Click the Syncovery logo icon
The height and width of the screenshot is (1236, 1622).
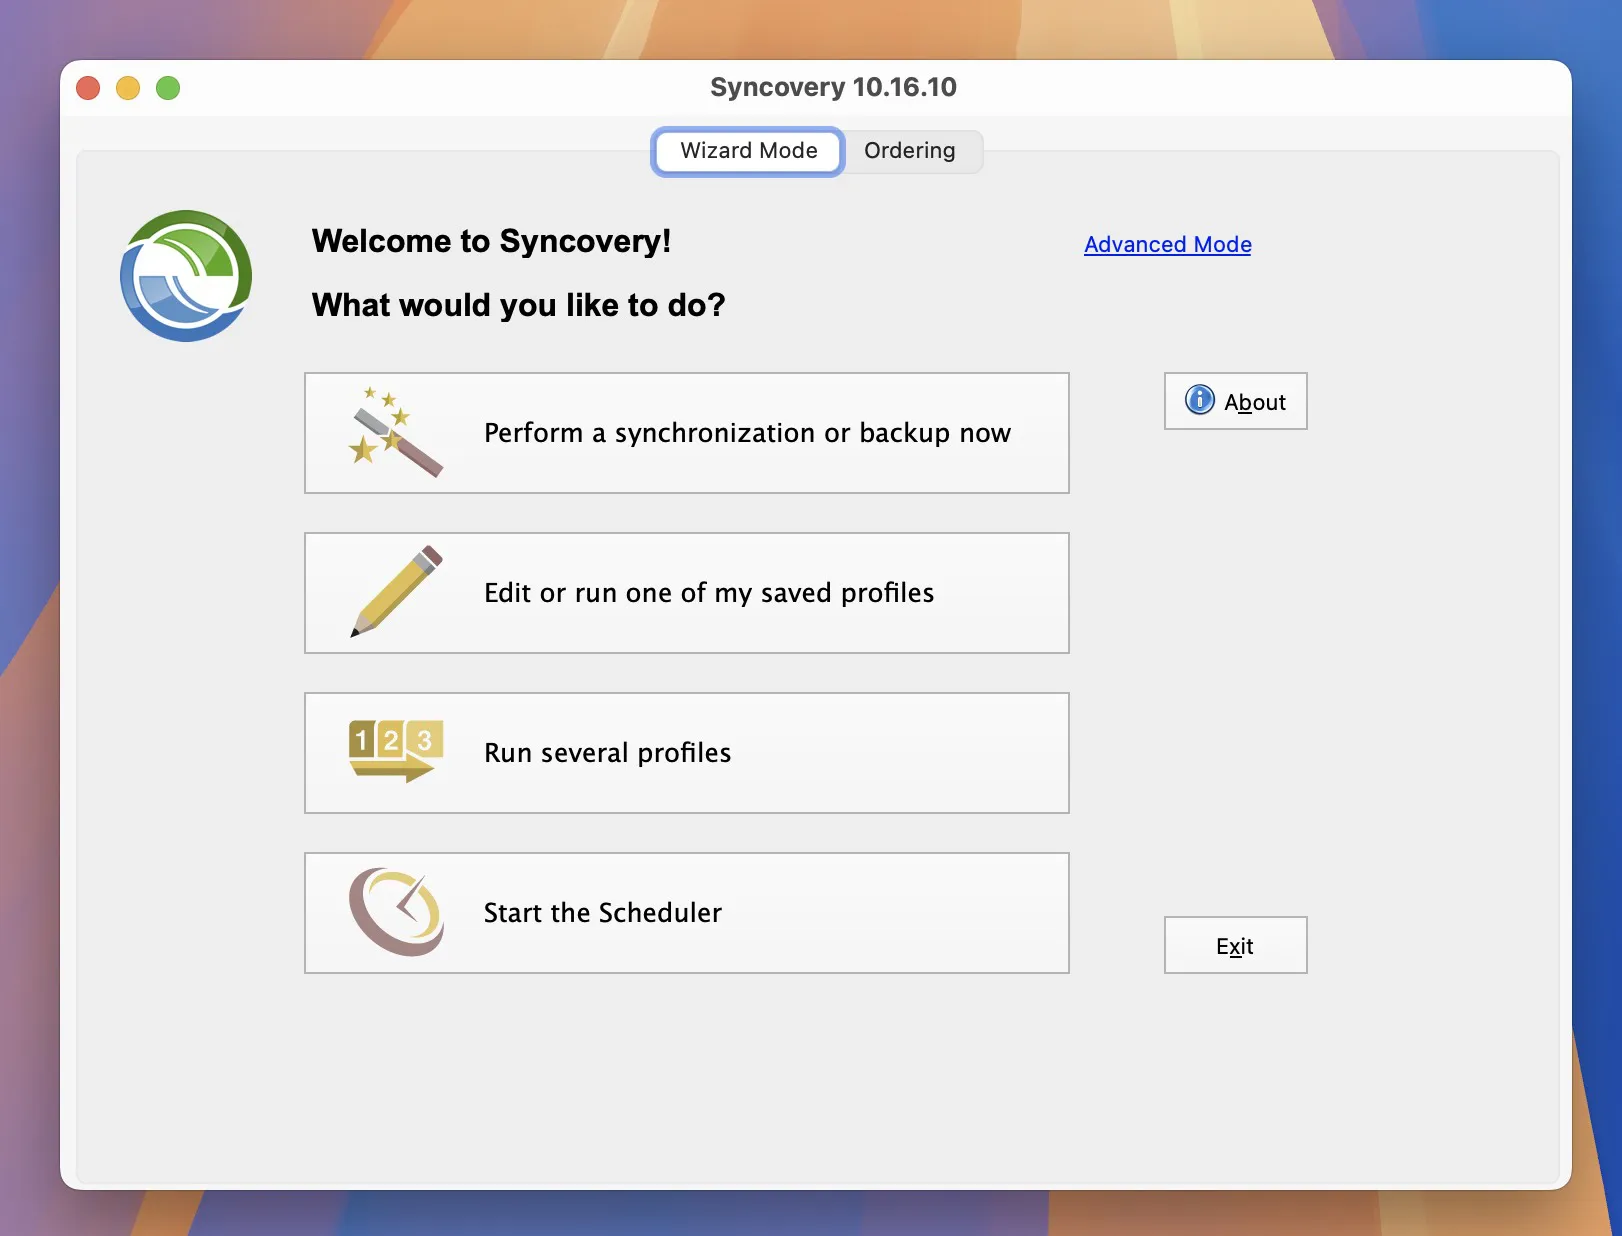click(x=186, y=276)
